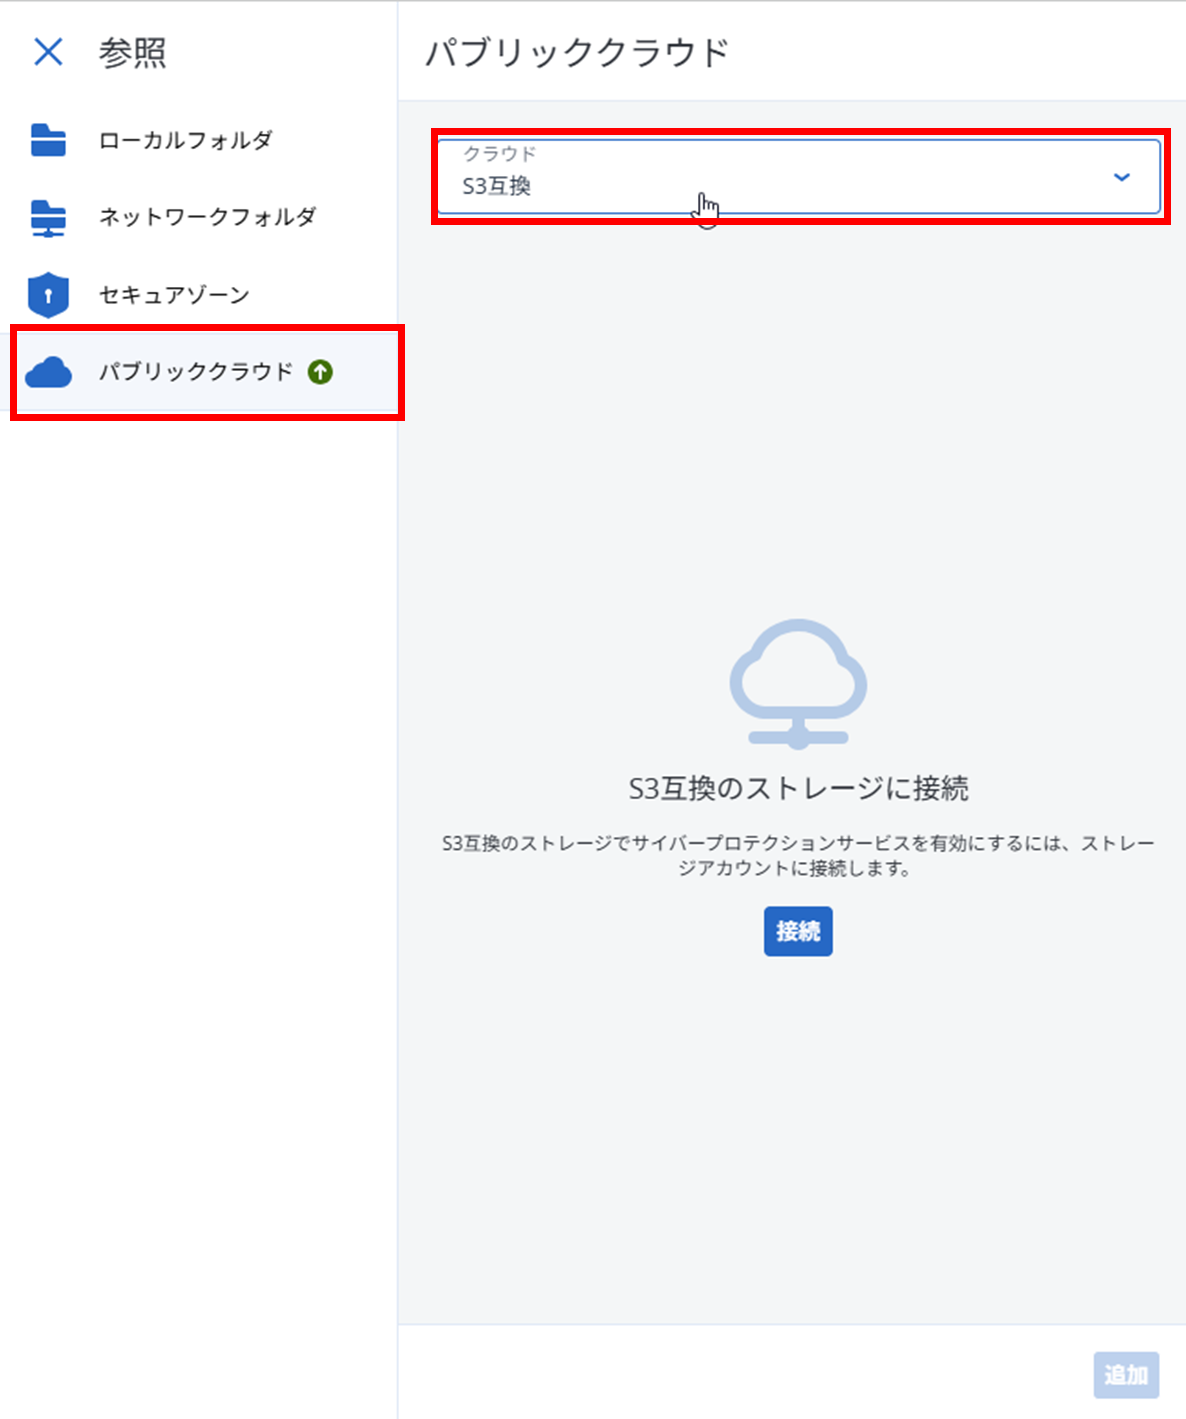This screenshot has width=1186, height=1419.
Task: Click the パブリッククラウド panel header title
Action: [577, 52]
